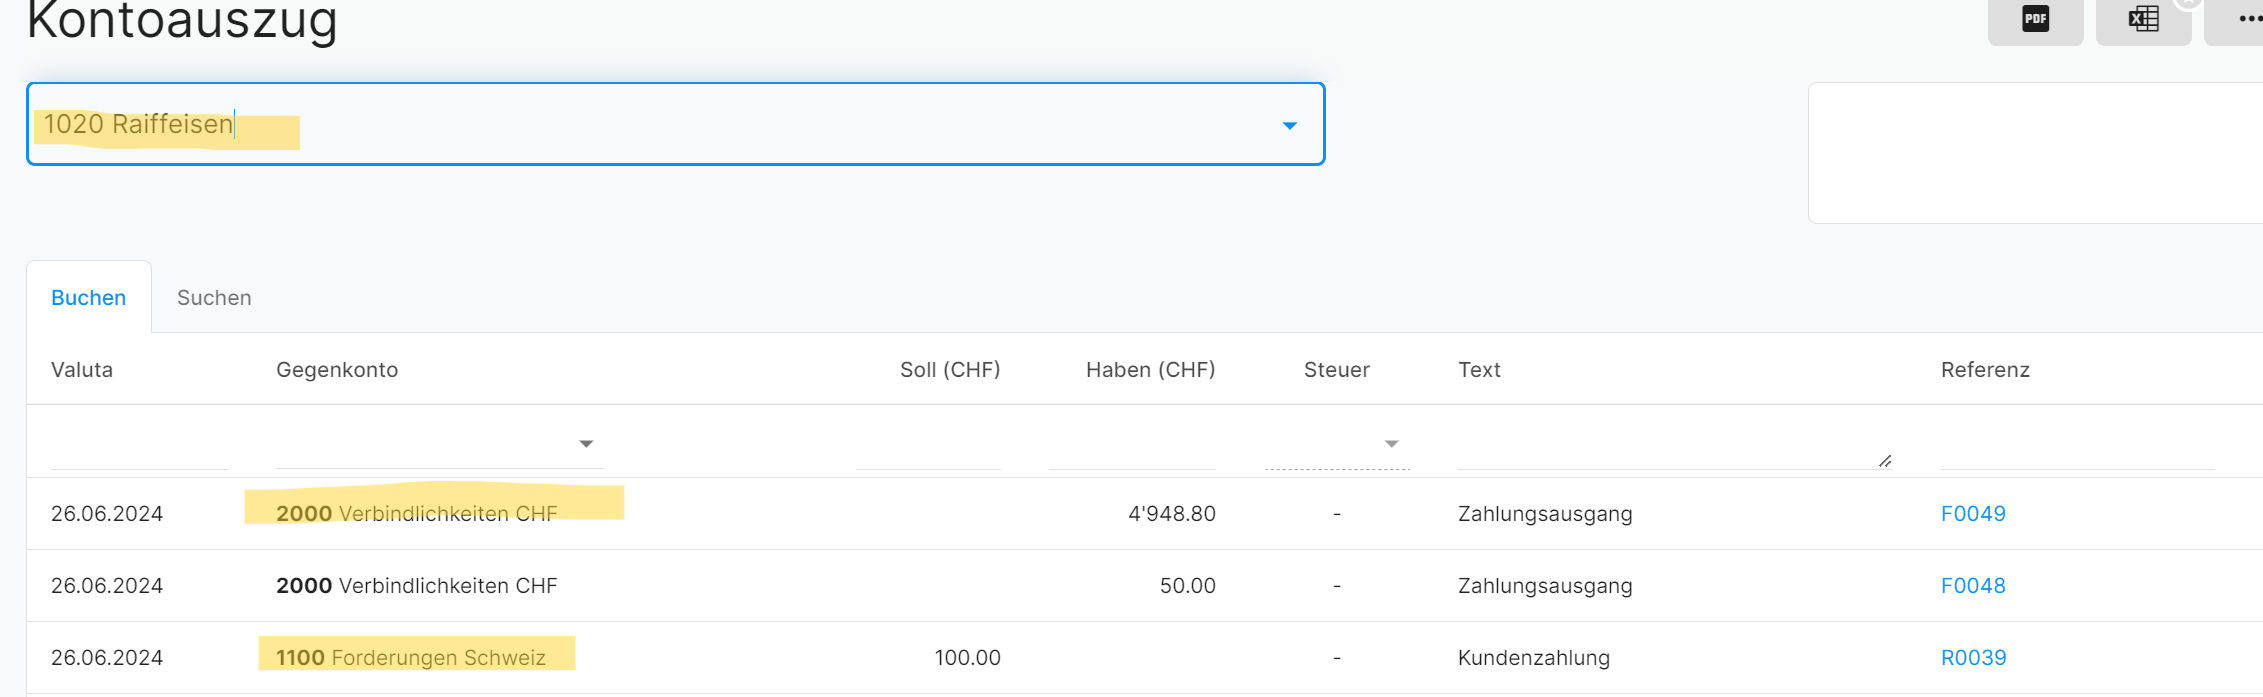Click the Soll (CHF) amount input field

point(928,444)
